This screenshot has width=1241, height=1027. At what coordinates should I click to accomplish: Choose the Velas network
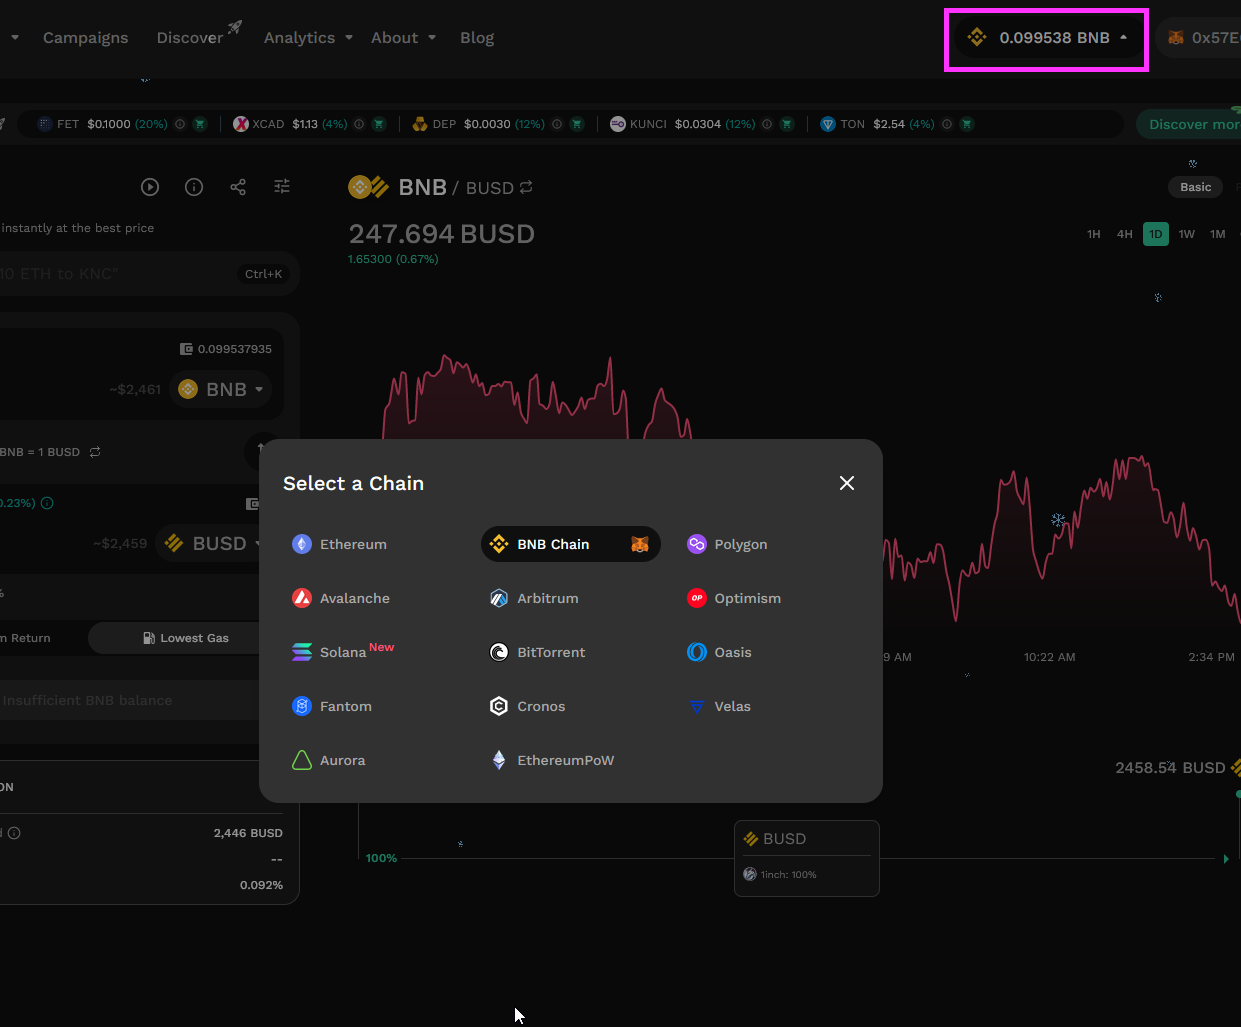720,706
